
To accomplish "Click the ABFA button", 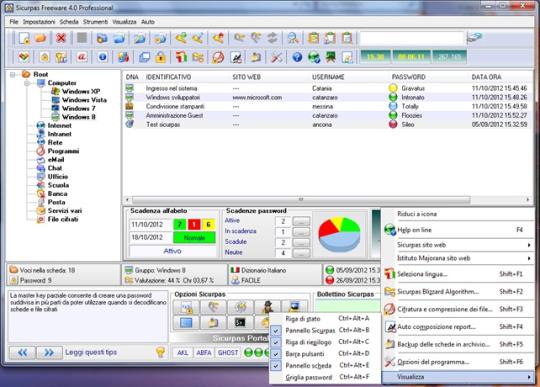I will coord(204,352).
